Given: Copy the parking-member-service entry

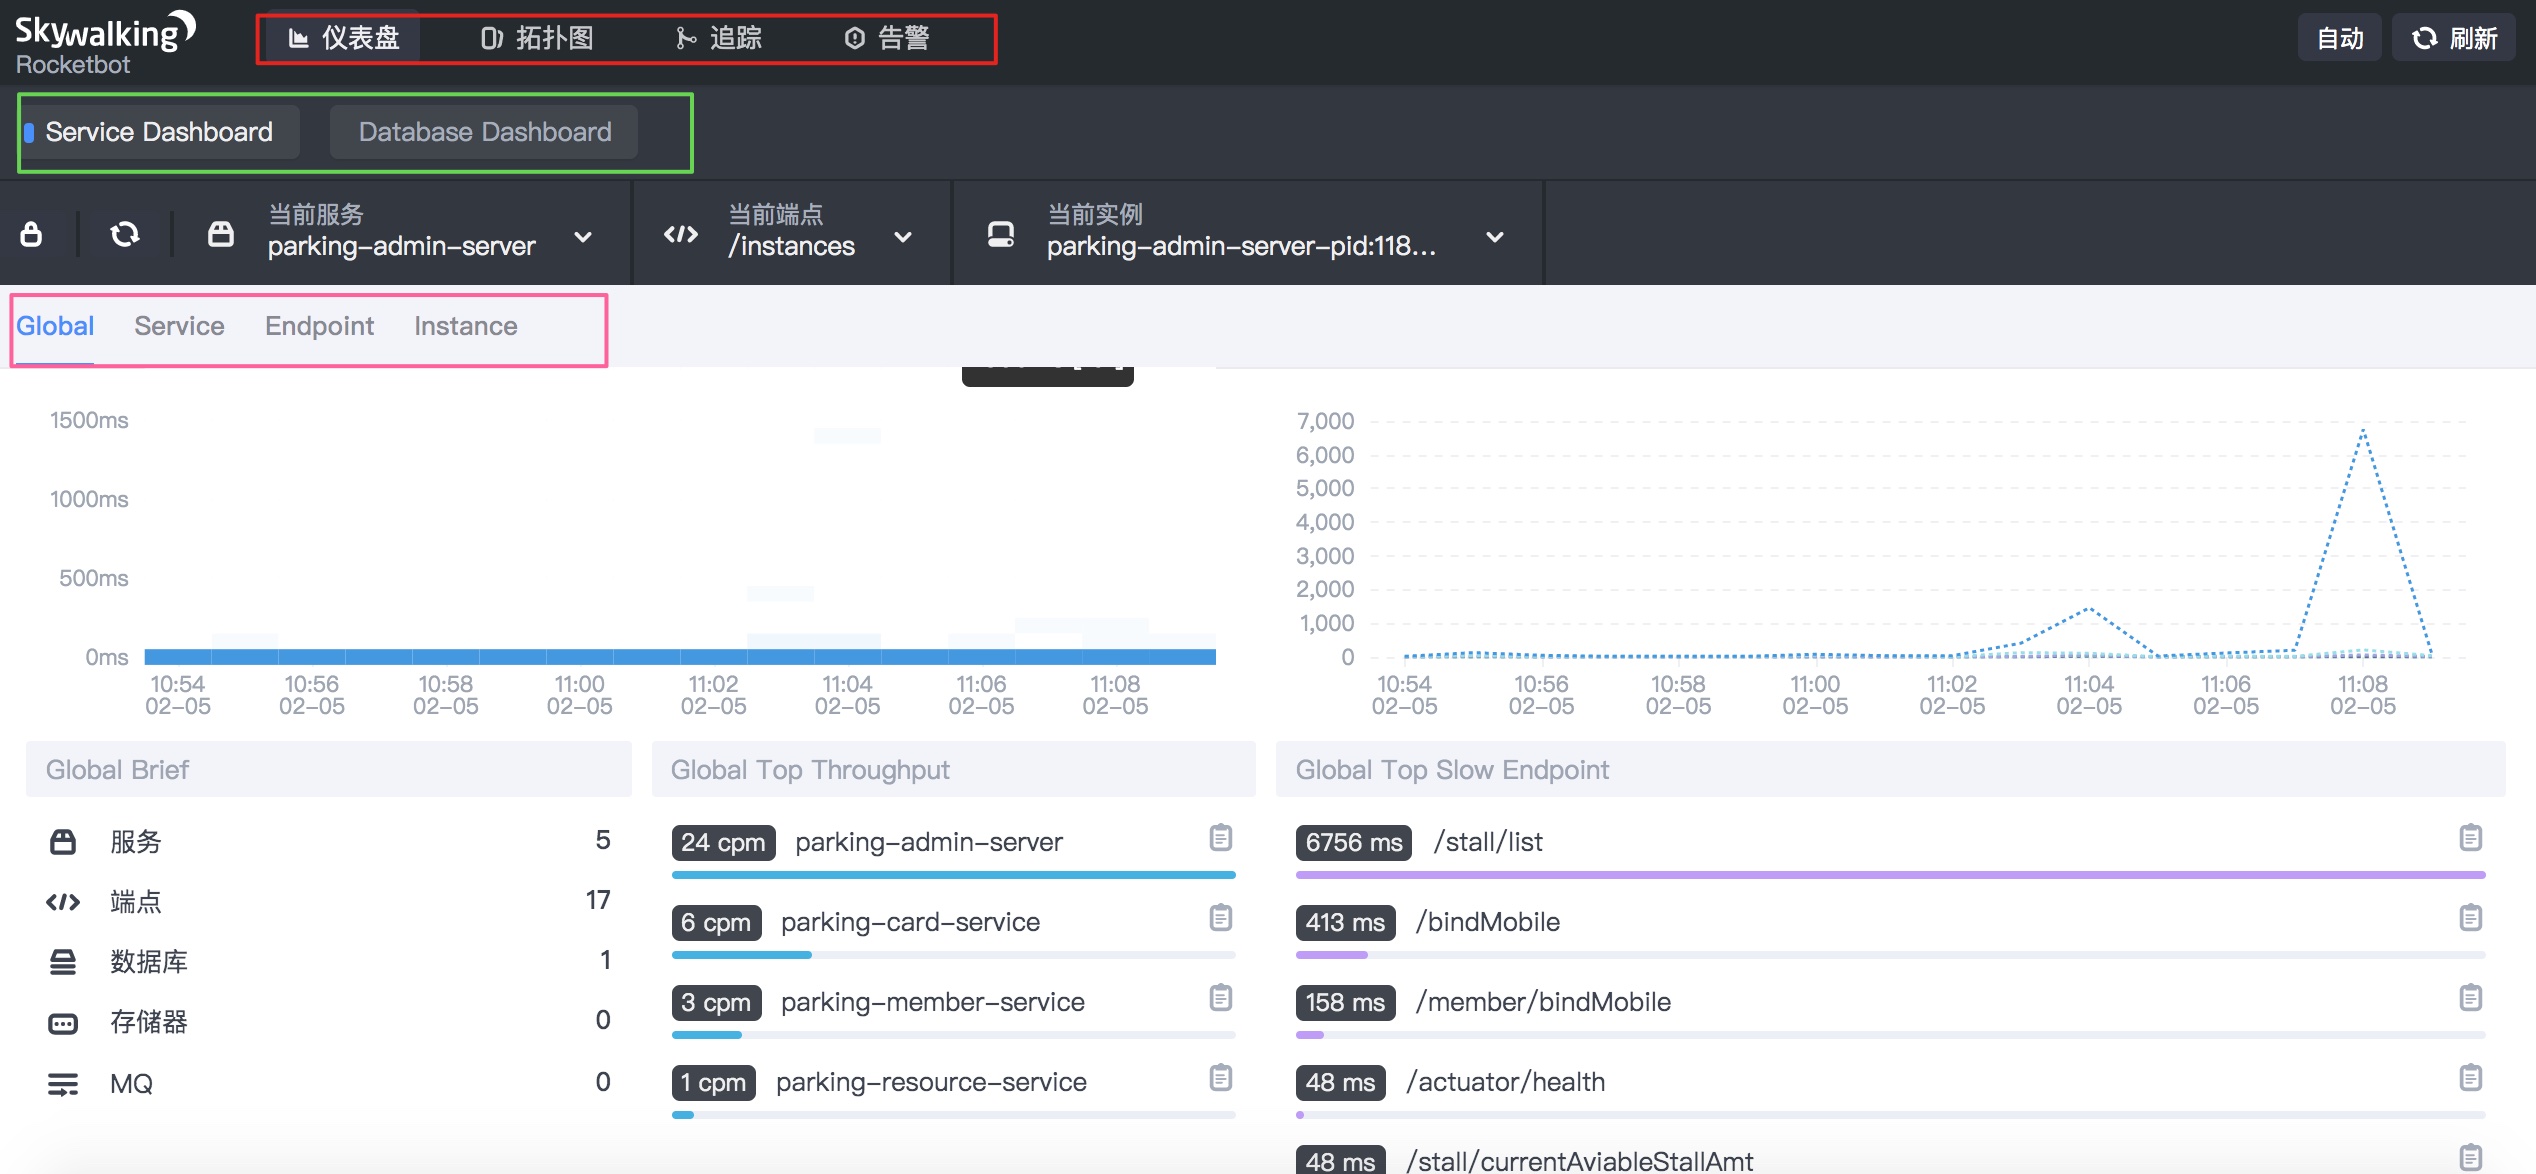Looking at the screenshot, I should 1220,998.
